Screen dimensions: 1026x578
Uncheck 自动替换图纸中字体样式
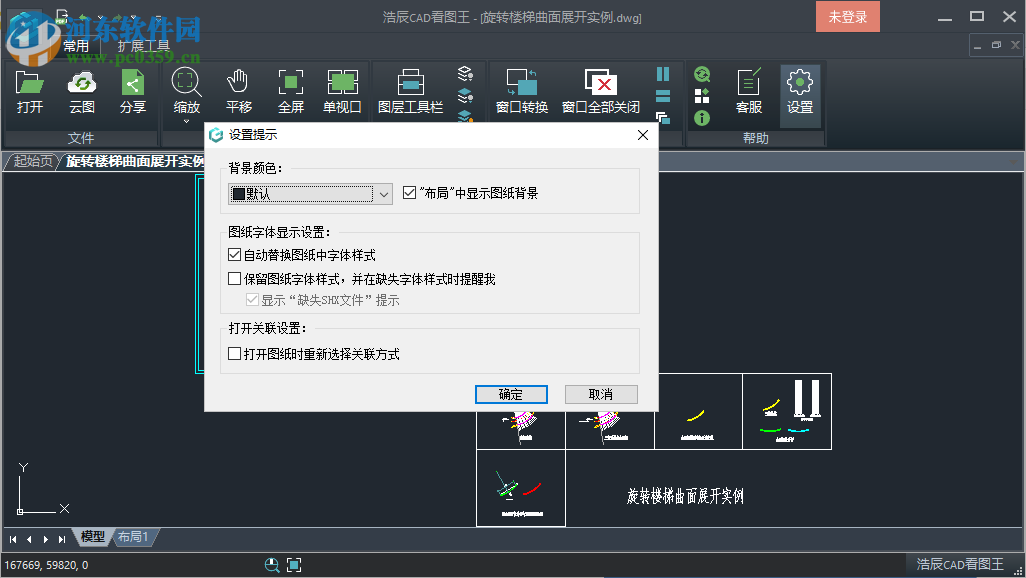tap(234, 255)
